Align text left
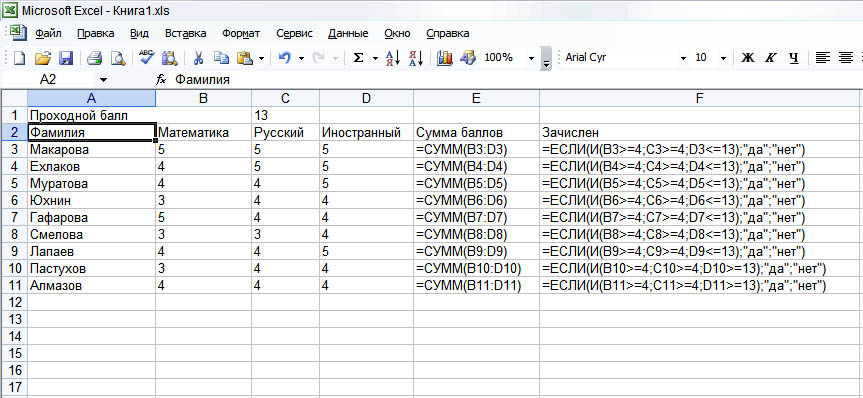Image resolution: width=863 pixels, height=398 pixels. [x=822, y=58]
